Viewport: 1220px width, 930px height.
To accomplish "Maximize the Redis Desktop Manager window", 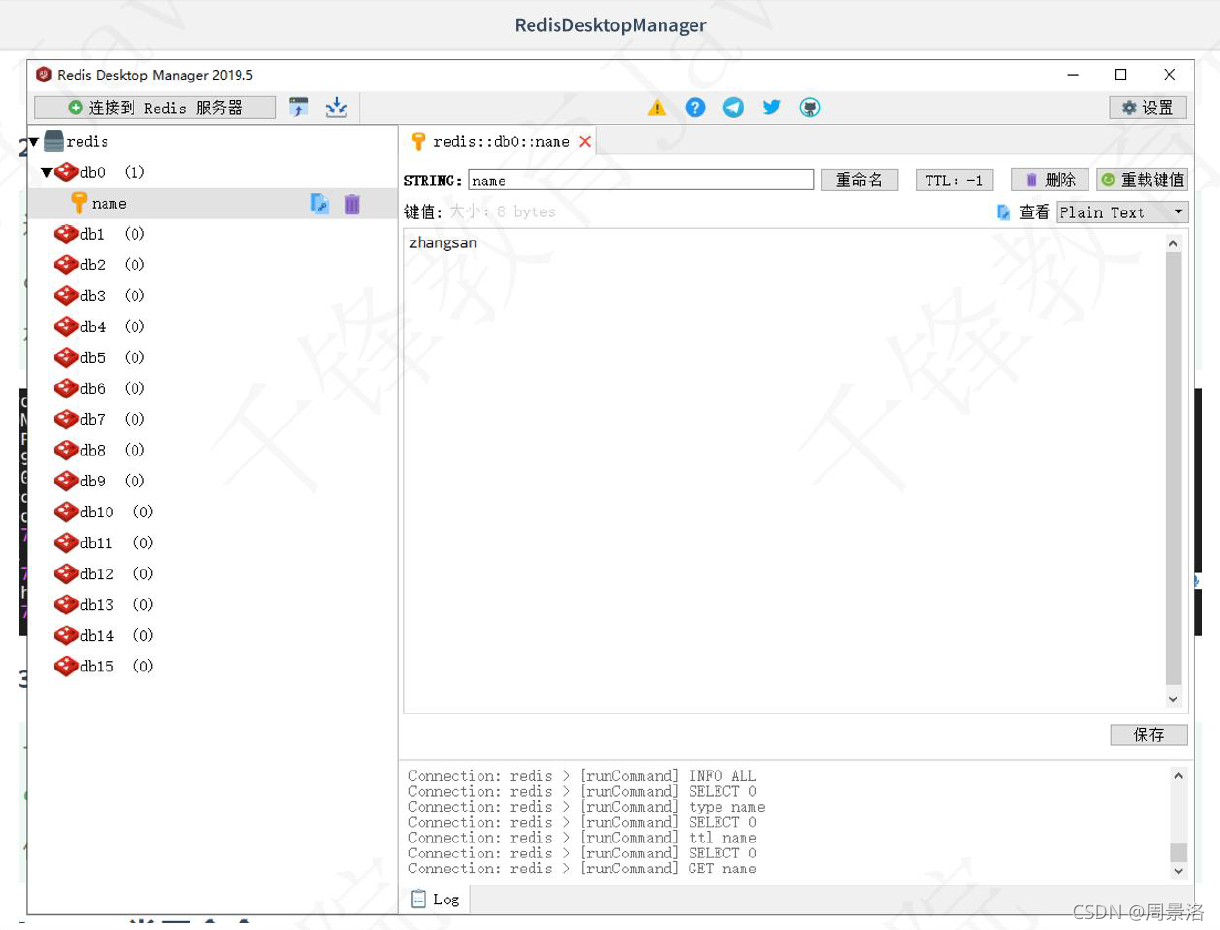I will [x=1121, y=75].
